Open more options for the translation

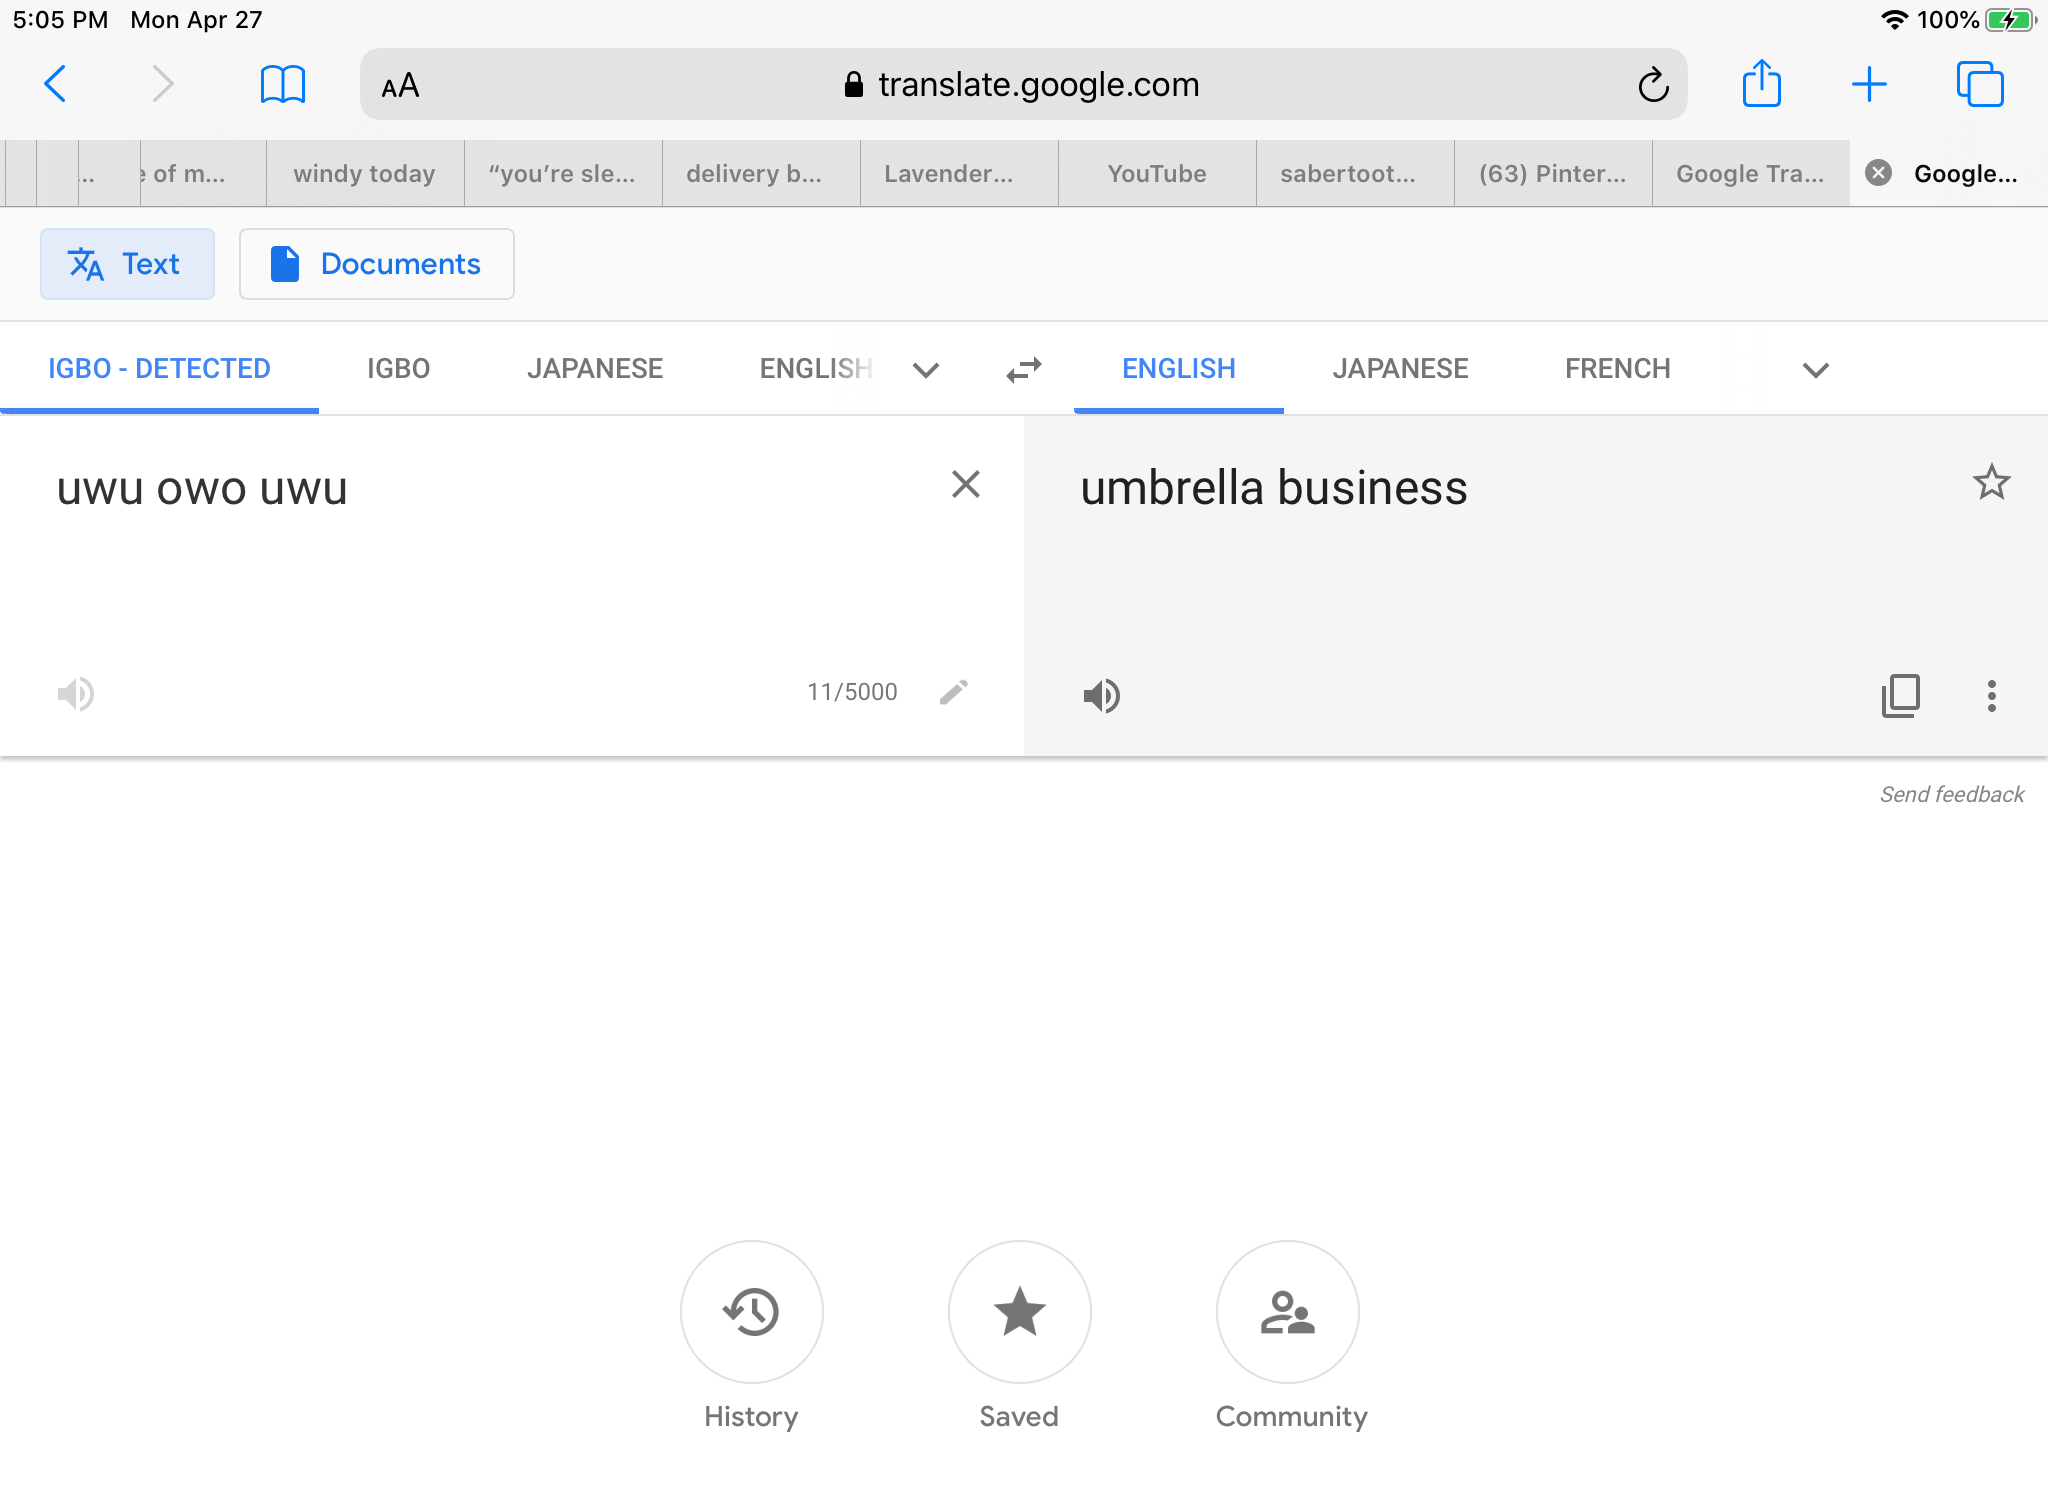(x=1991, y=695)
